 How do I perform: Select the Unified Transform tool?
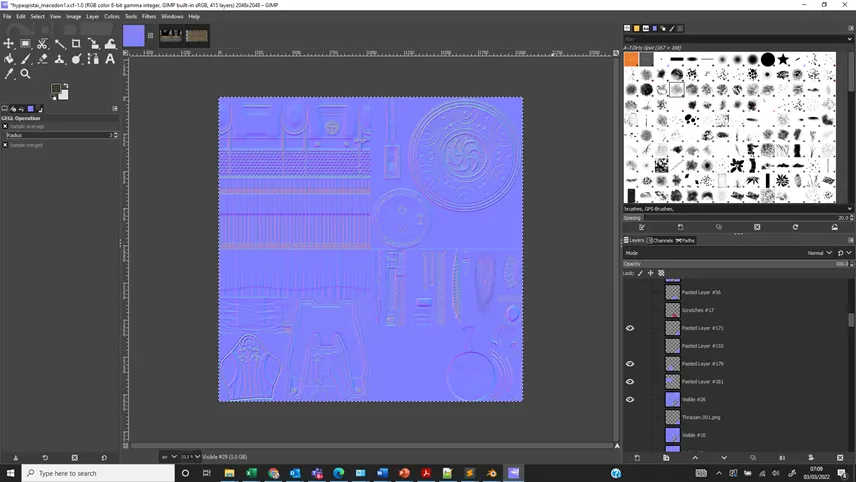coord(93,44)
